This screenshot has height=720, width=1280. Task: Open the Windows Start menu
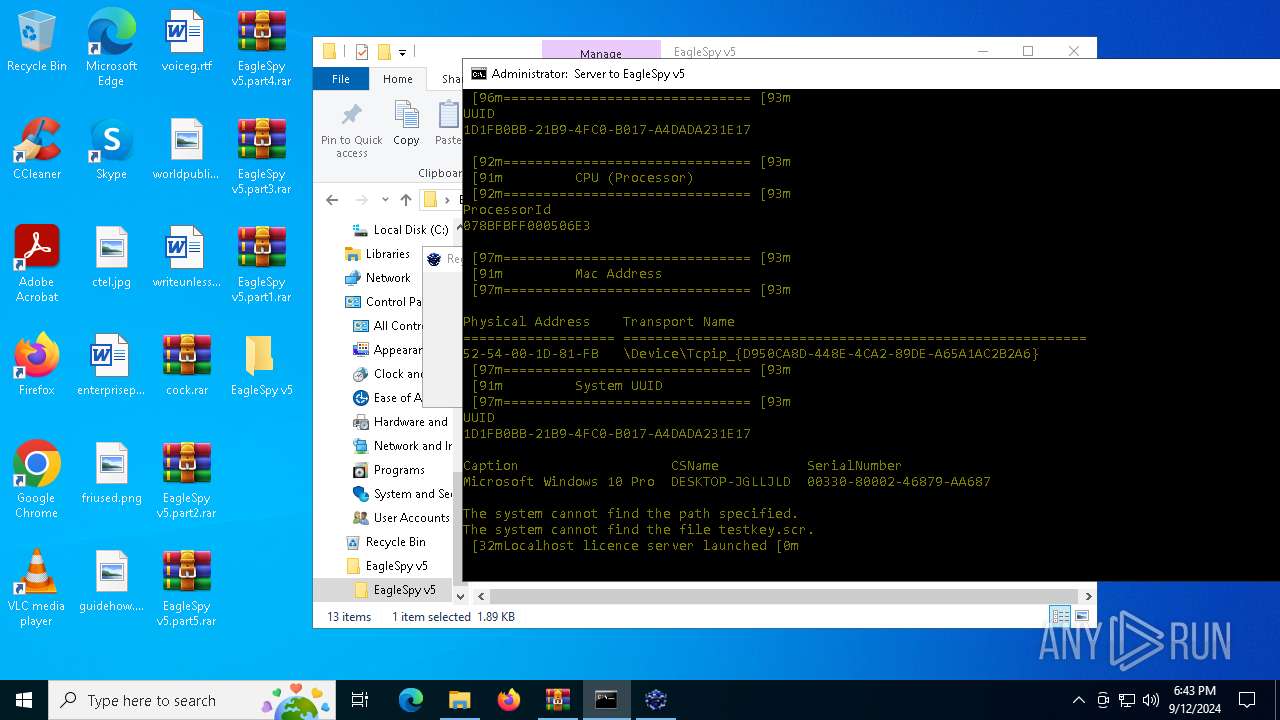pyautogui.click(x=24, y=700)
